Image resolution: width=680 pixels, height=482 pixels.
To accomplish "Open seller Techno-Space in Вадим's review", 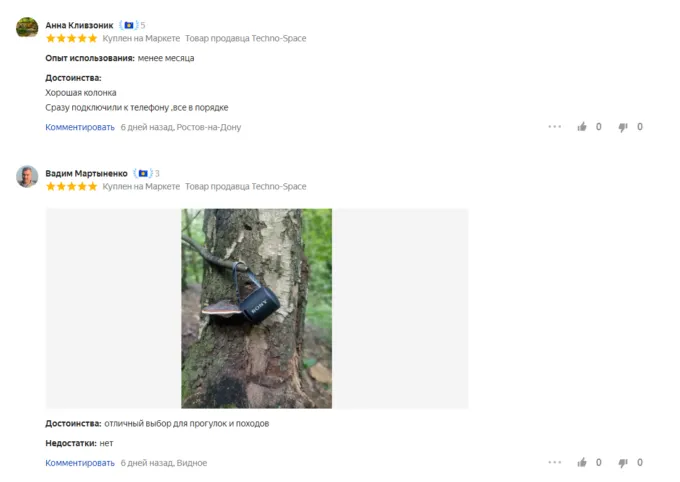I will pos(245,187).
